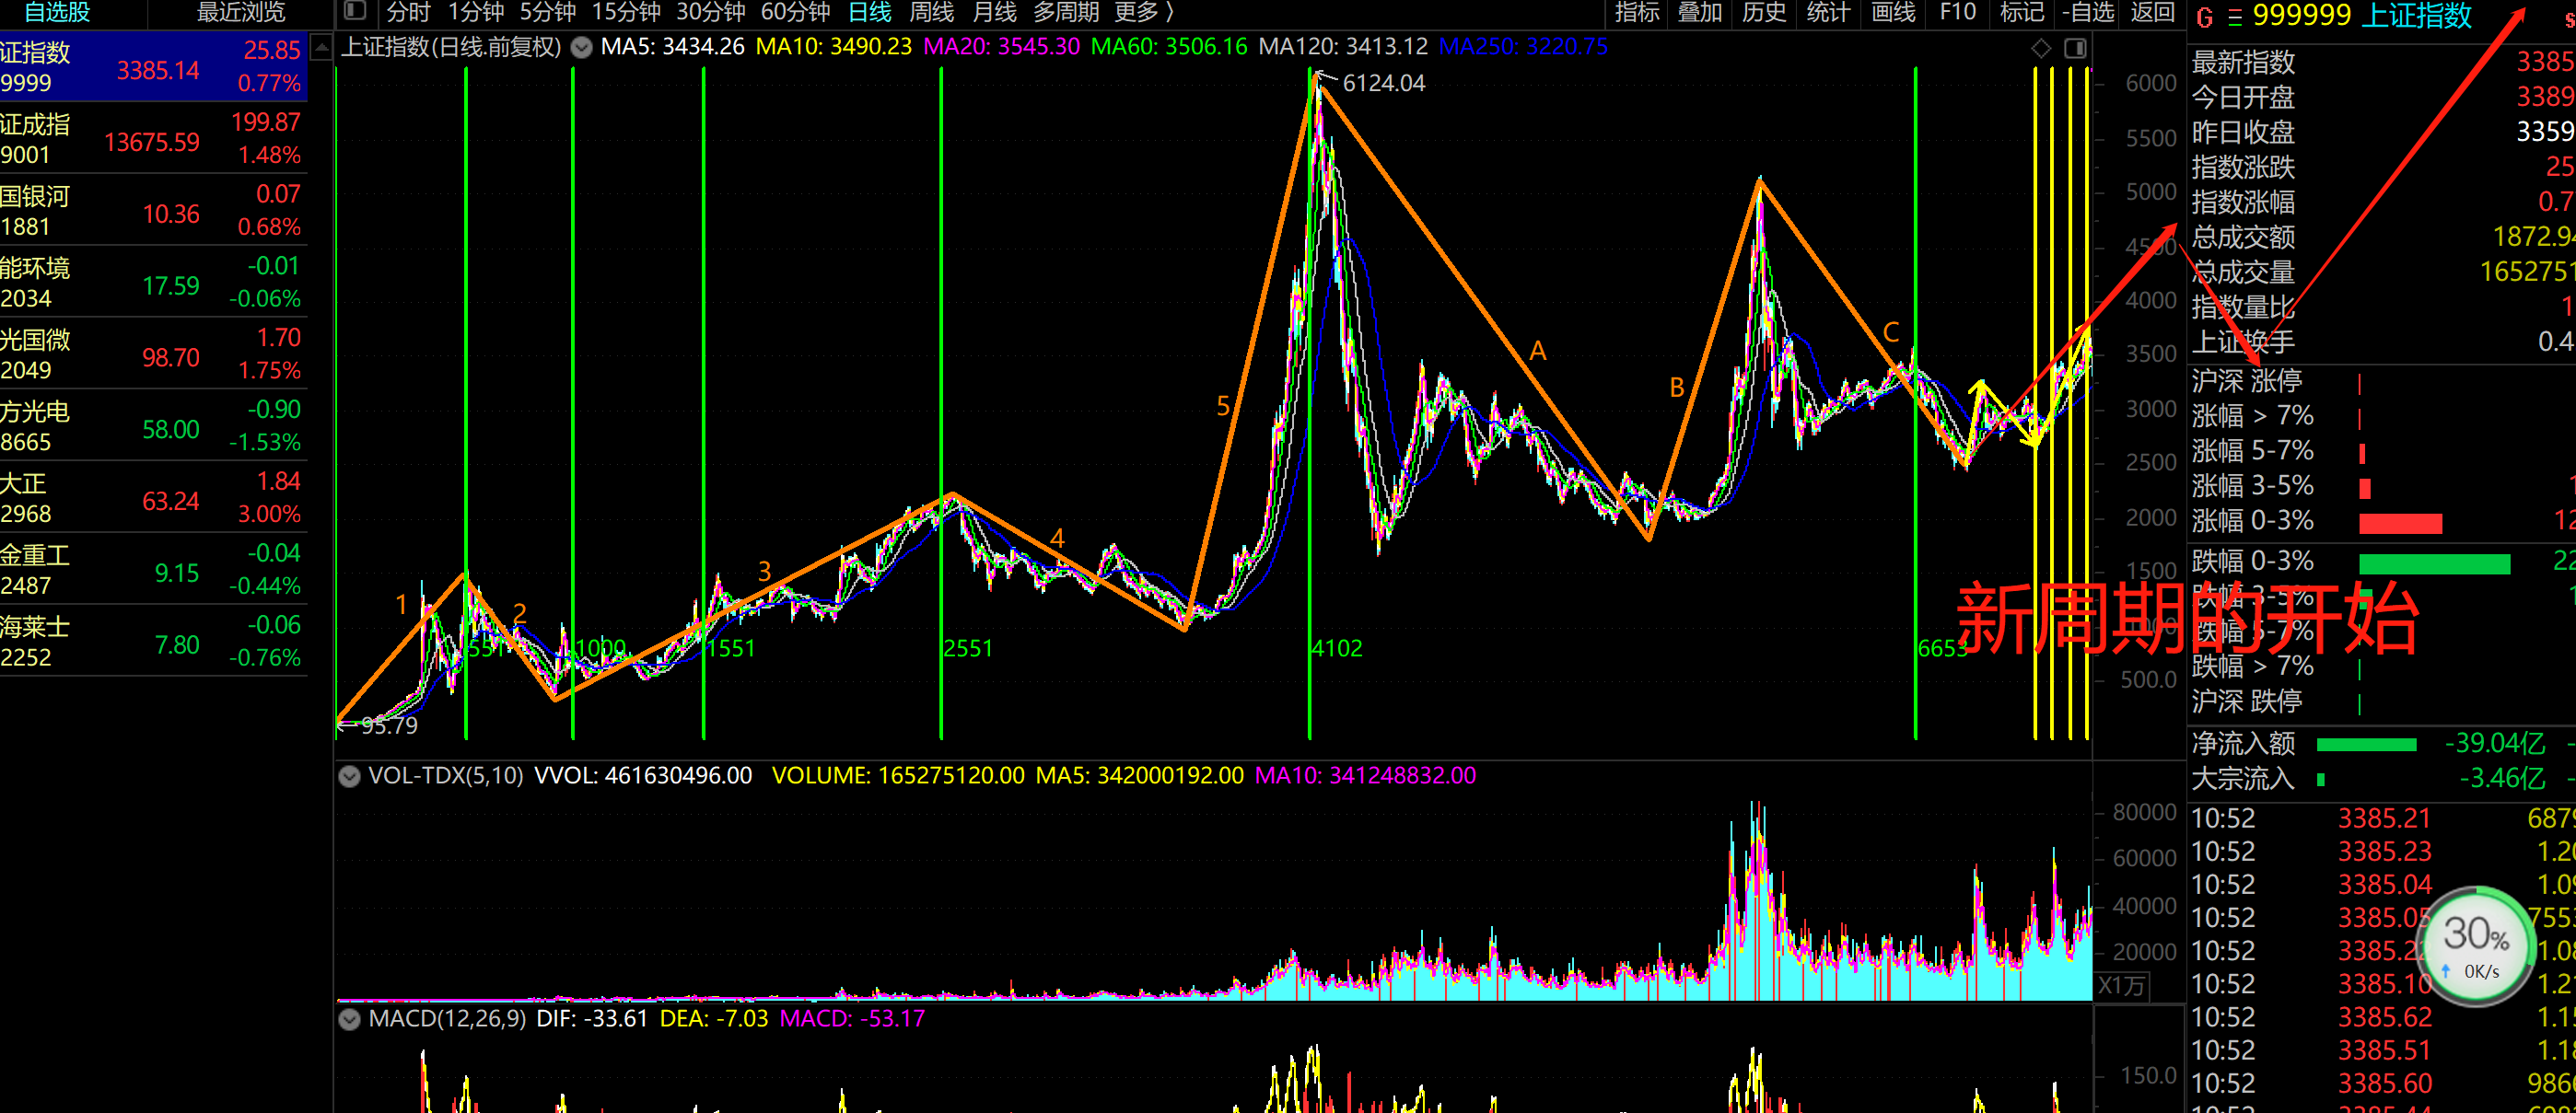This screenshot has height=1113, width=2576.
Task: Click the diamond icon in chart header
Action: pyautogui.click(x=2041, y=48)
